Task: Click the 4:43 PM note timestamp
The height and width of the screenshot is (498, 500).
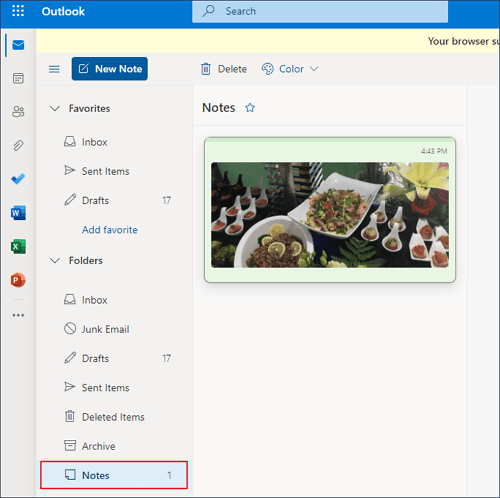Action: pyautogui.click(x=434, y=151)
